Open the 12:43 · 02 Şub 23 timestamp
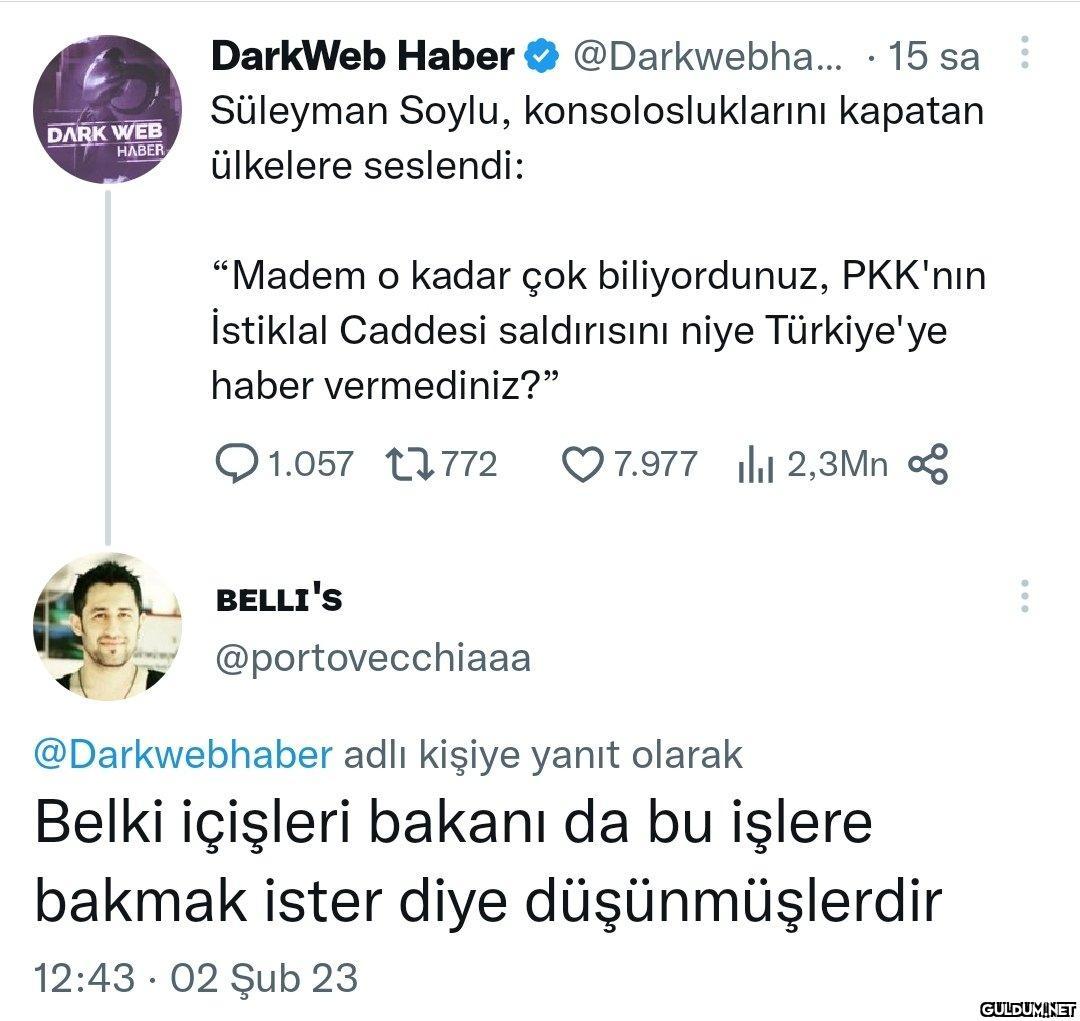The width and height of the screenshot is (1080, 1021). [x=196, y=978]
